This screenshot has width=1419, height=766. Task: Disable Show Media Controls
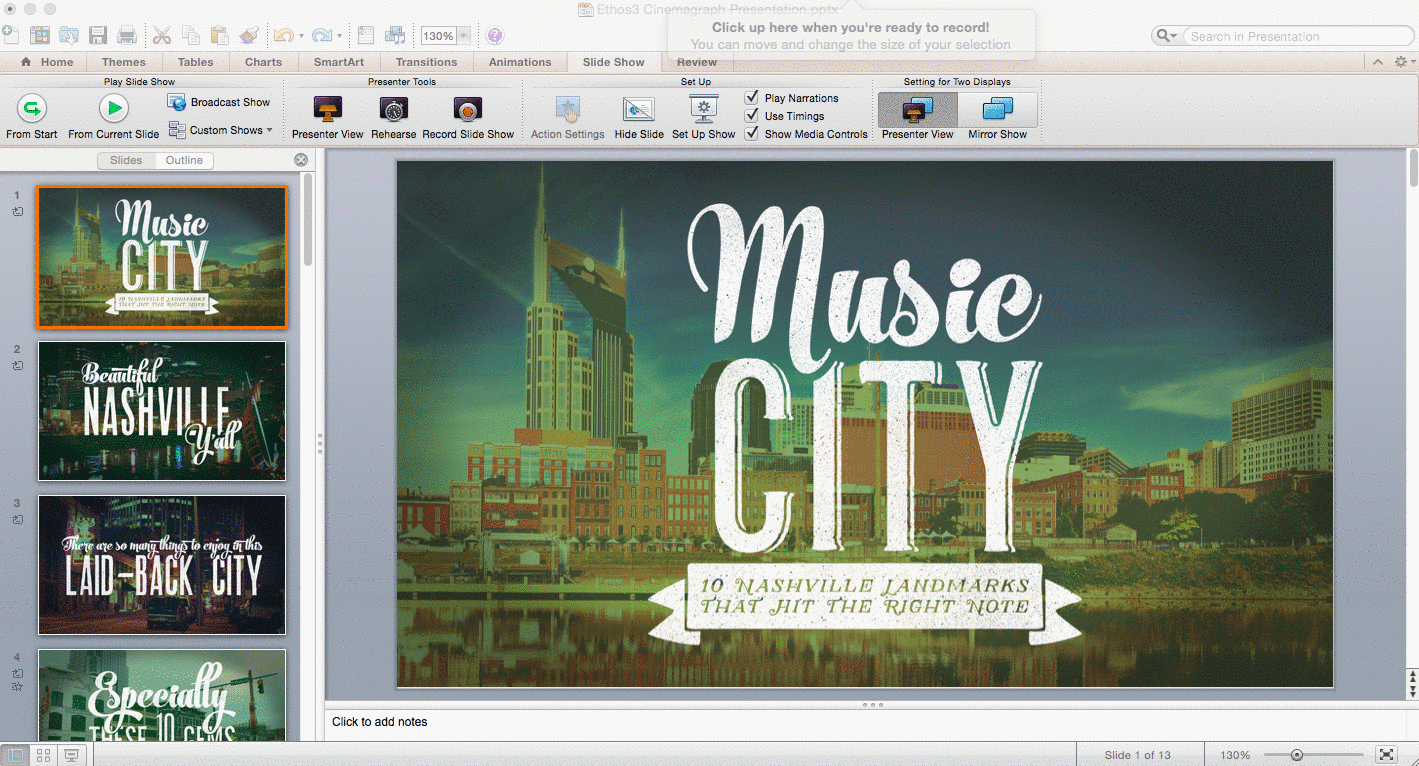tap(752, 134)
